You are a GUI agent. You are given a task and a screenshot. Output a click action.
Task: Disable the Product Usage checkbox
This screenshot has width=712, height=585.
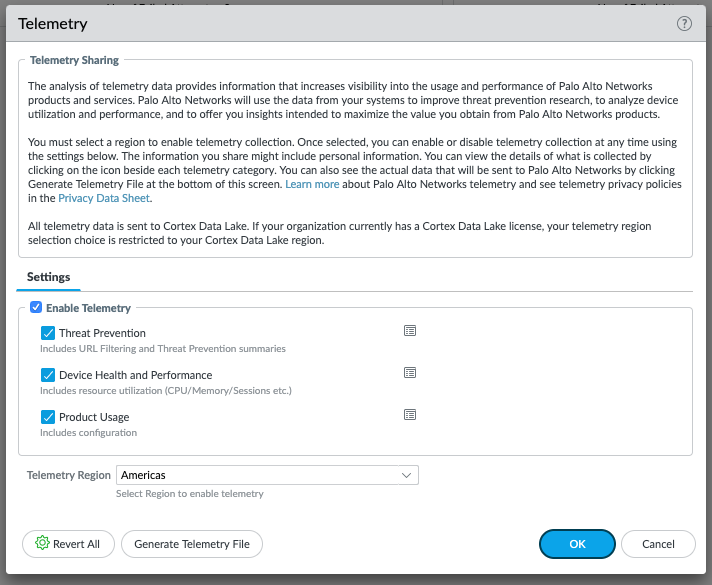(x=48, y=417)
